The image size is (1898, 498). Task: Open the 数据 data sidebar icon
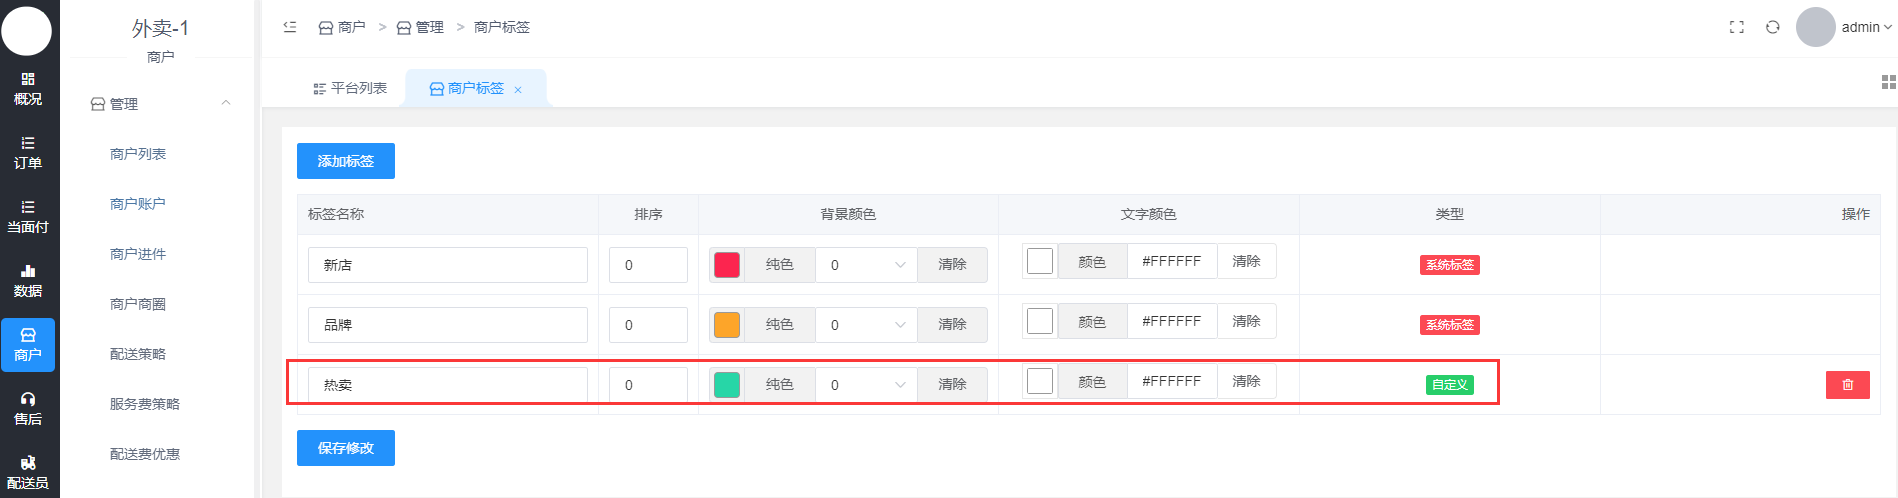point(28,280)
